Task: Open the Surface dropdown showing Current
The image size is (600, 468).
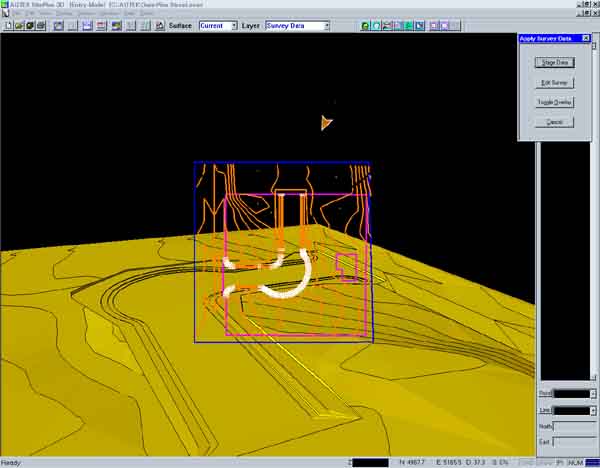Action: tap(234, 25)
